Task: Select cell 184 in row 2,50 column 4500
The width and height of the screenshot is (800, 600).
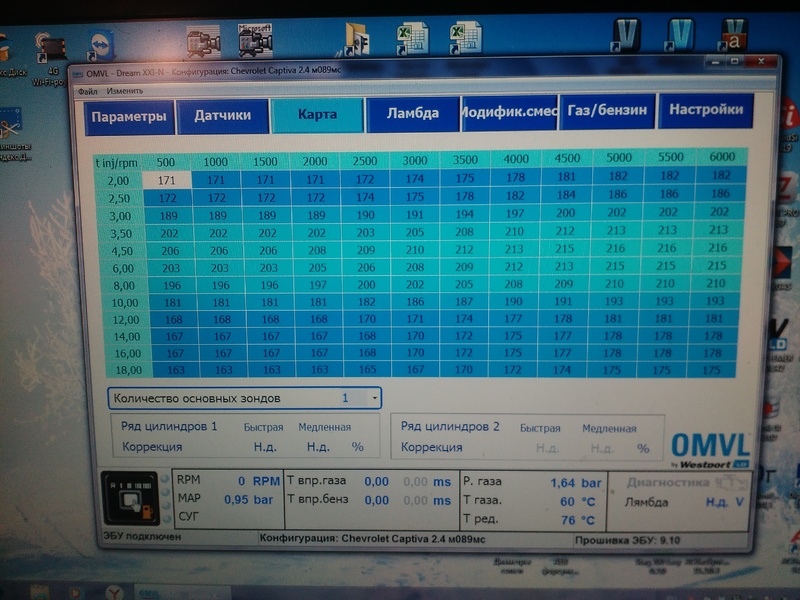Action: [x=566, y=194]
